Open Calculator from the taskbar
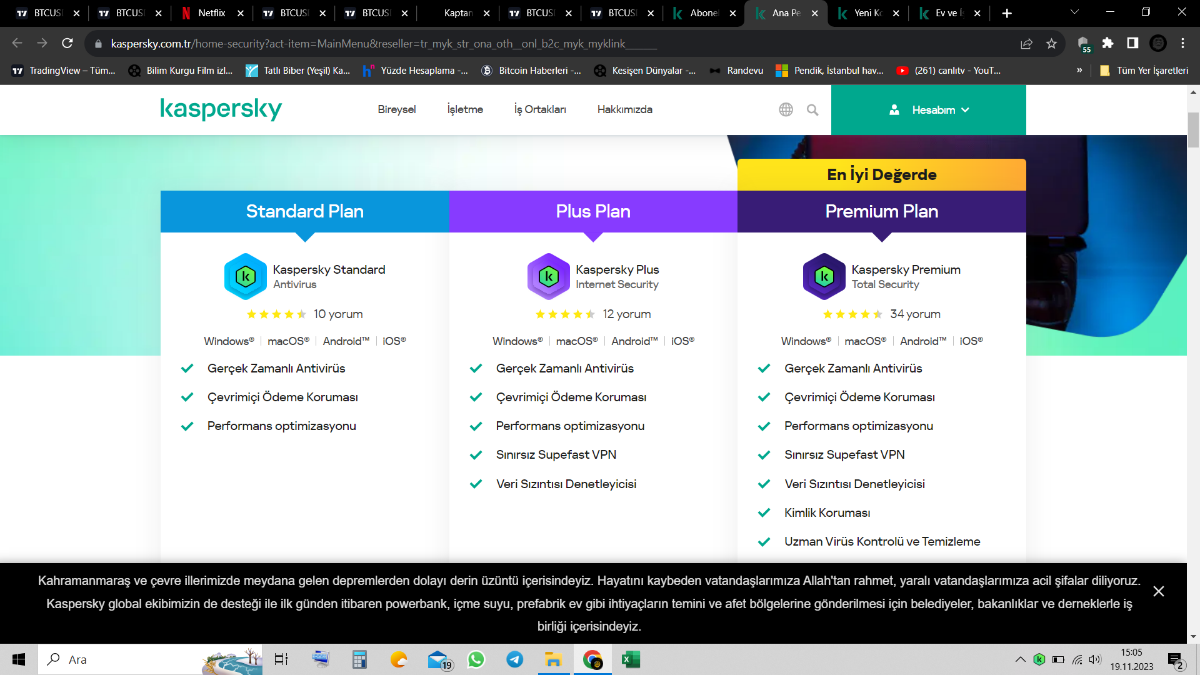This screenshot has height=675, width=1200. tap(360, 660)
